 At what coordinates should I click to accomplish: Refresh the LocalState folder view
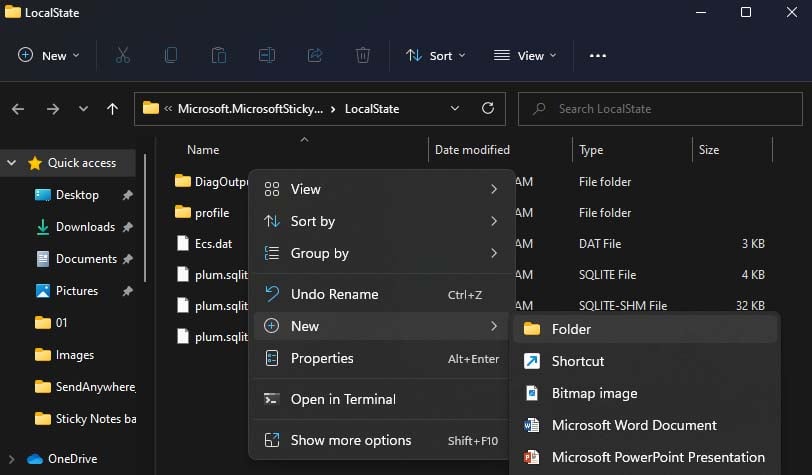click(x=487, y=108)
